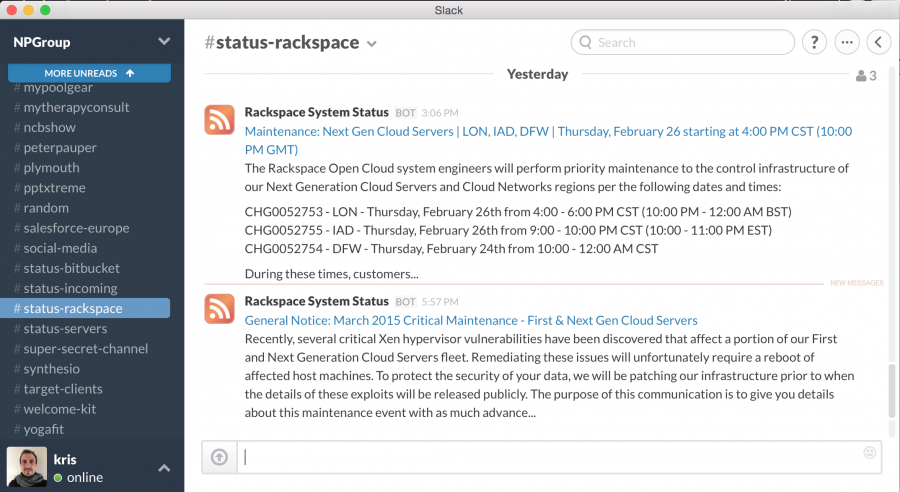The image size is (900, 492).
Task: Open the emoji picker smiley icon
Action: 870,452
